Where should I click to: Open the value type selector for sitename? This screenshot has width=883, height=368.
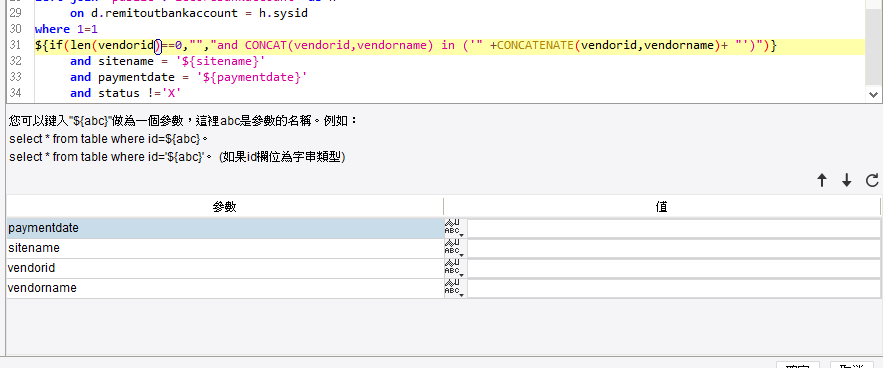click(x=454, y=249)
